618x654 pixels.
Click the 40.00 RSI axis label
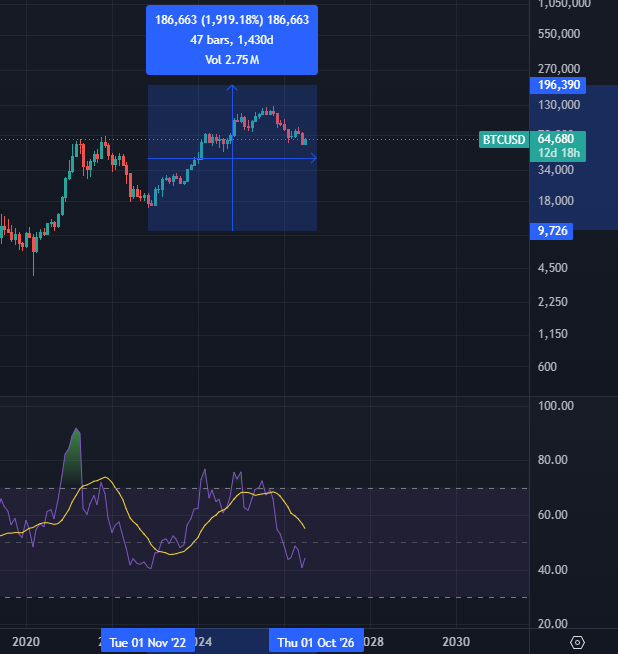pyautogui.click(x=553, y=570)
